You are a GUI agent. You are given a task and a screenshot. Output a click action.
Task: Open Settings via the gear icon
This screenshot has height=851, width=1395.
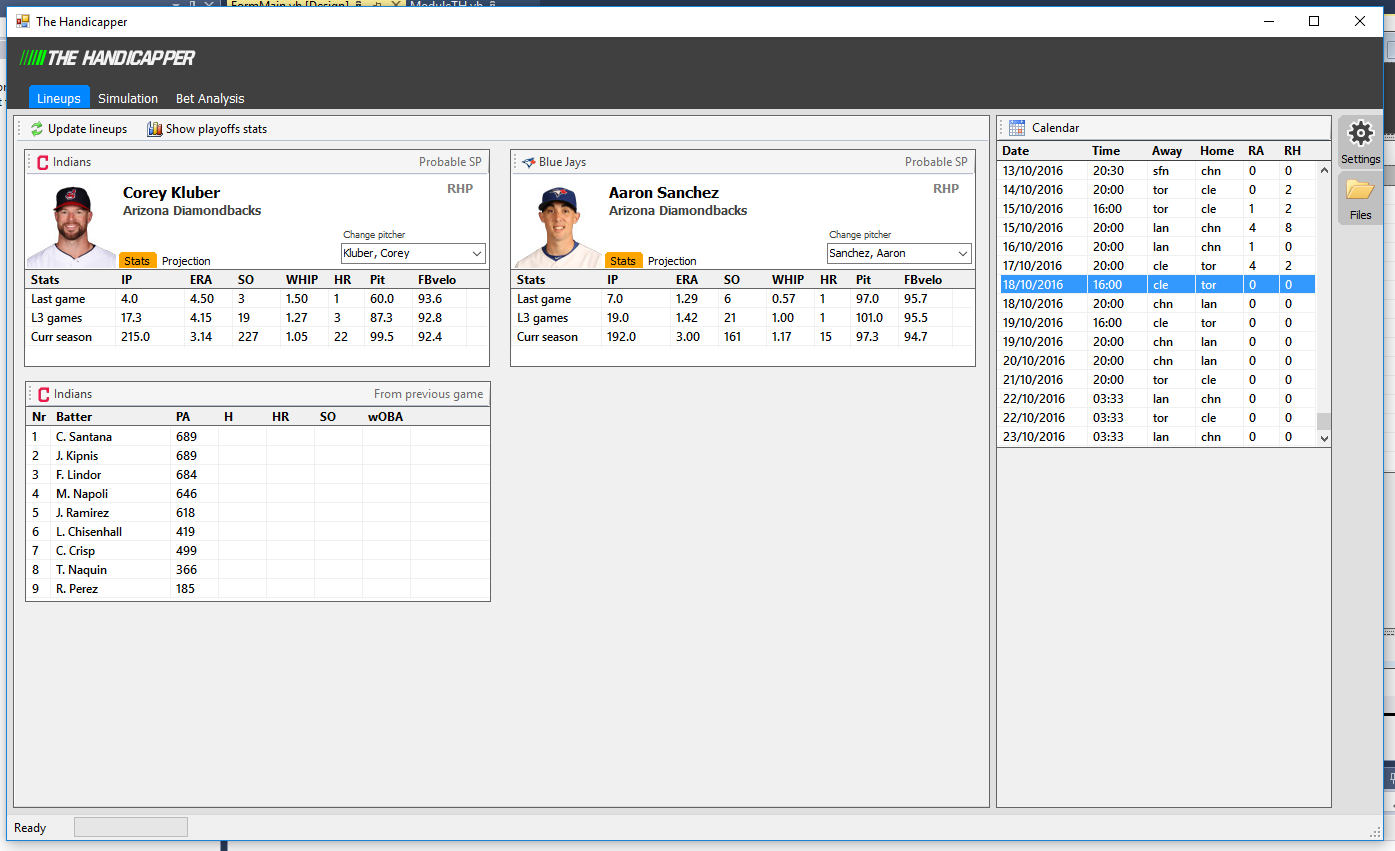(1360, 134)
